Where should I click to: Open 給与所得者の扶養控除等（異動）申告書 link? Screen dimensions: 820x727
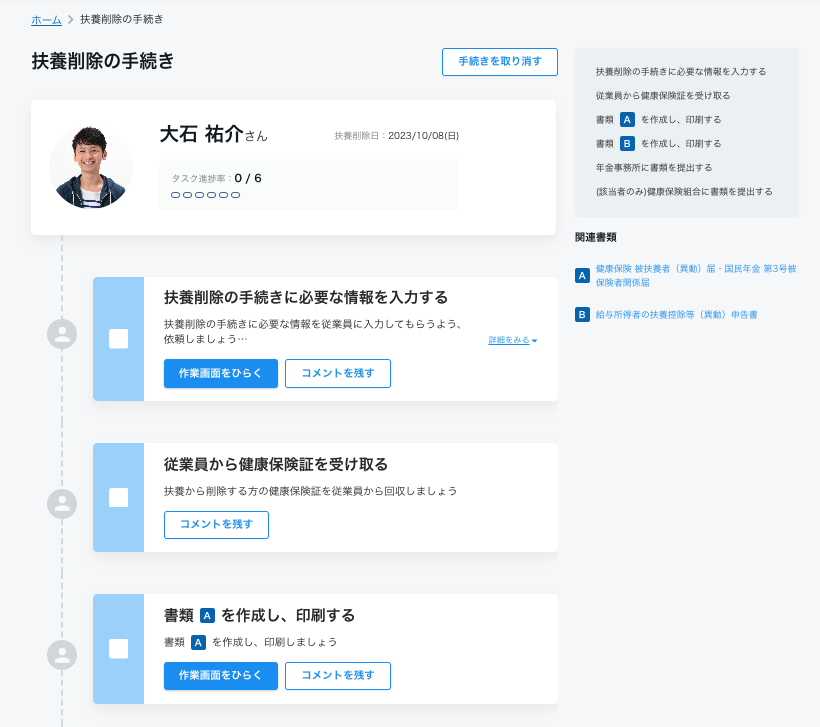[676, 314]
